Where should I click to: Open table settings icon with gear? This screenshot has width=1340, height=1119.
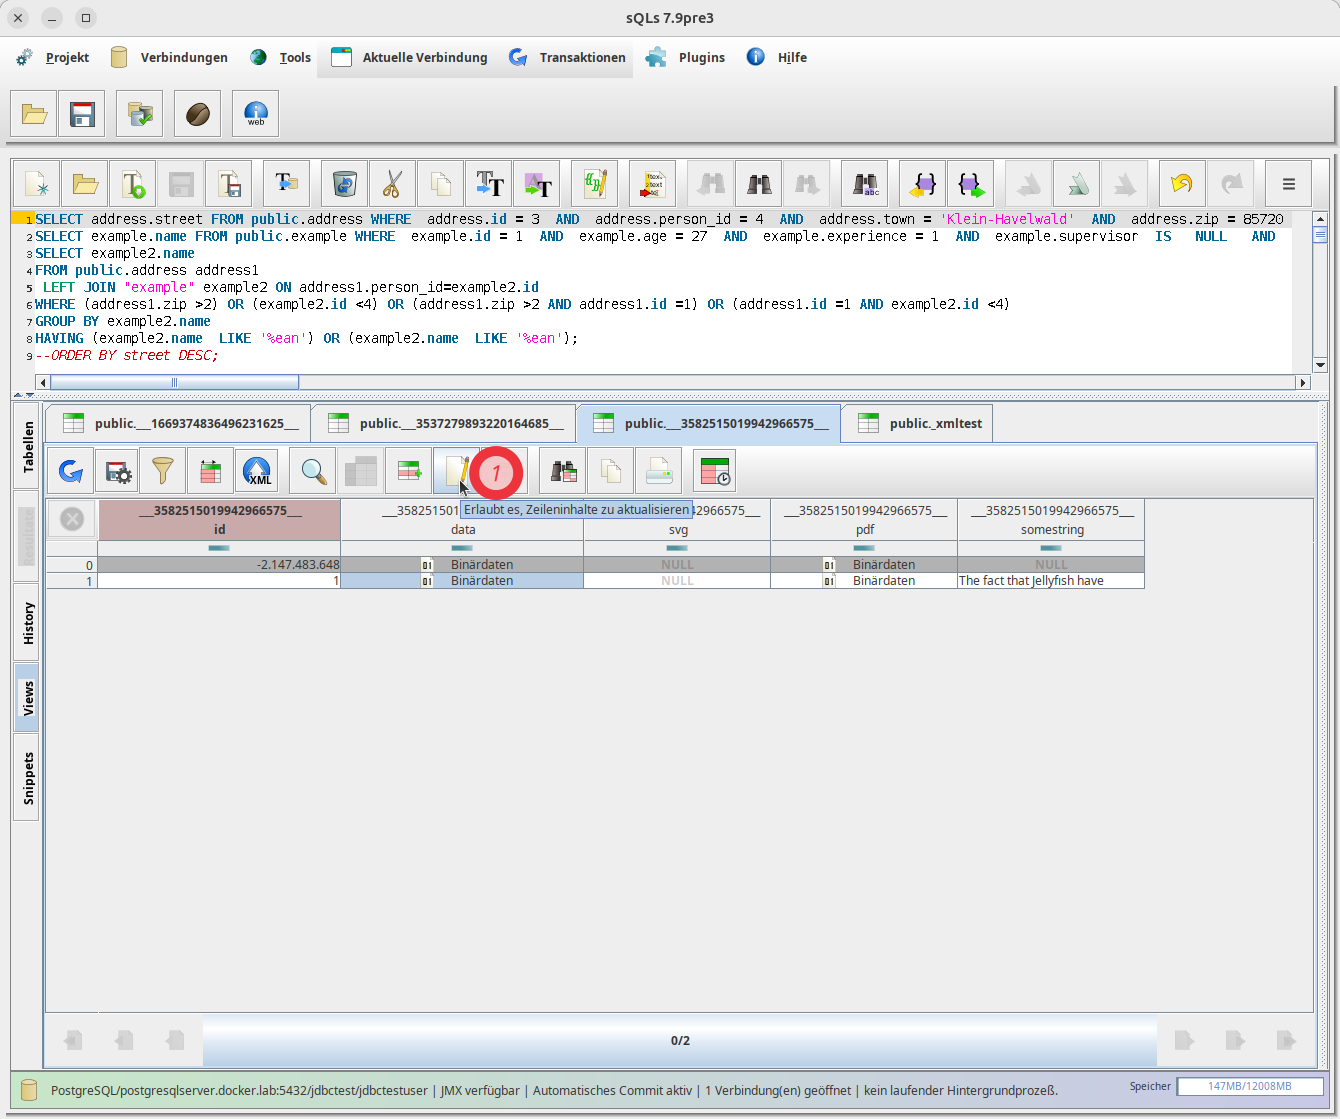coord(119,471)
